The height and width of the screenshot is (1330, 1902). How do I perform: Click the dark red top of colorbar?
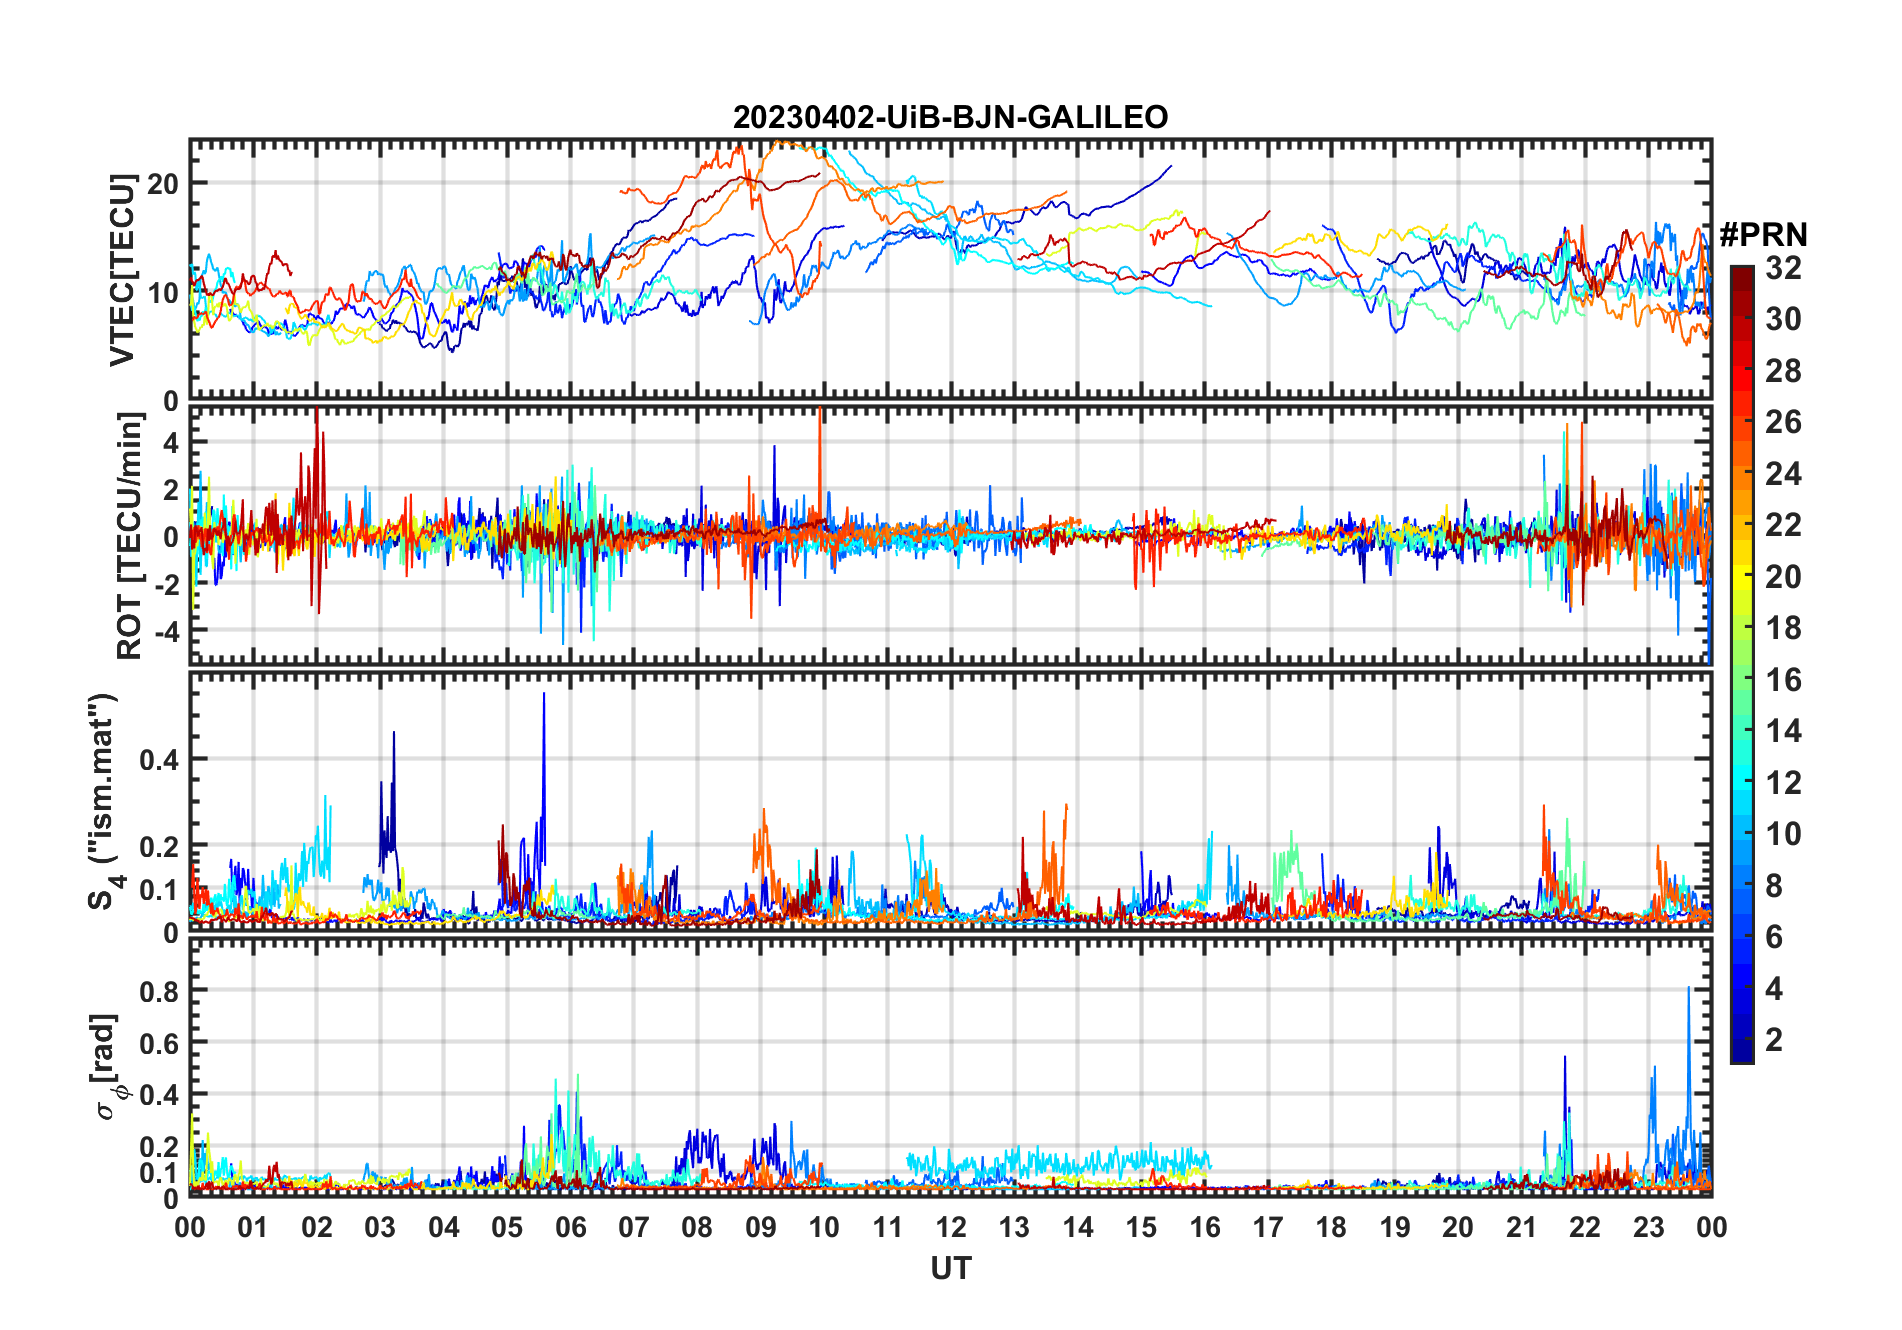[x=1742, y=274]
